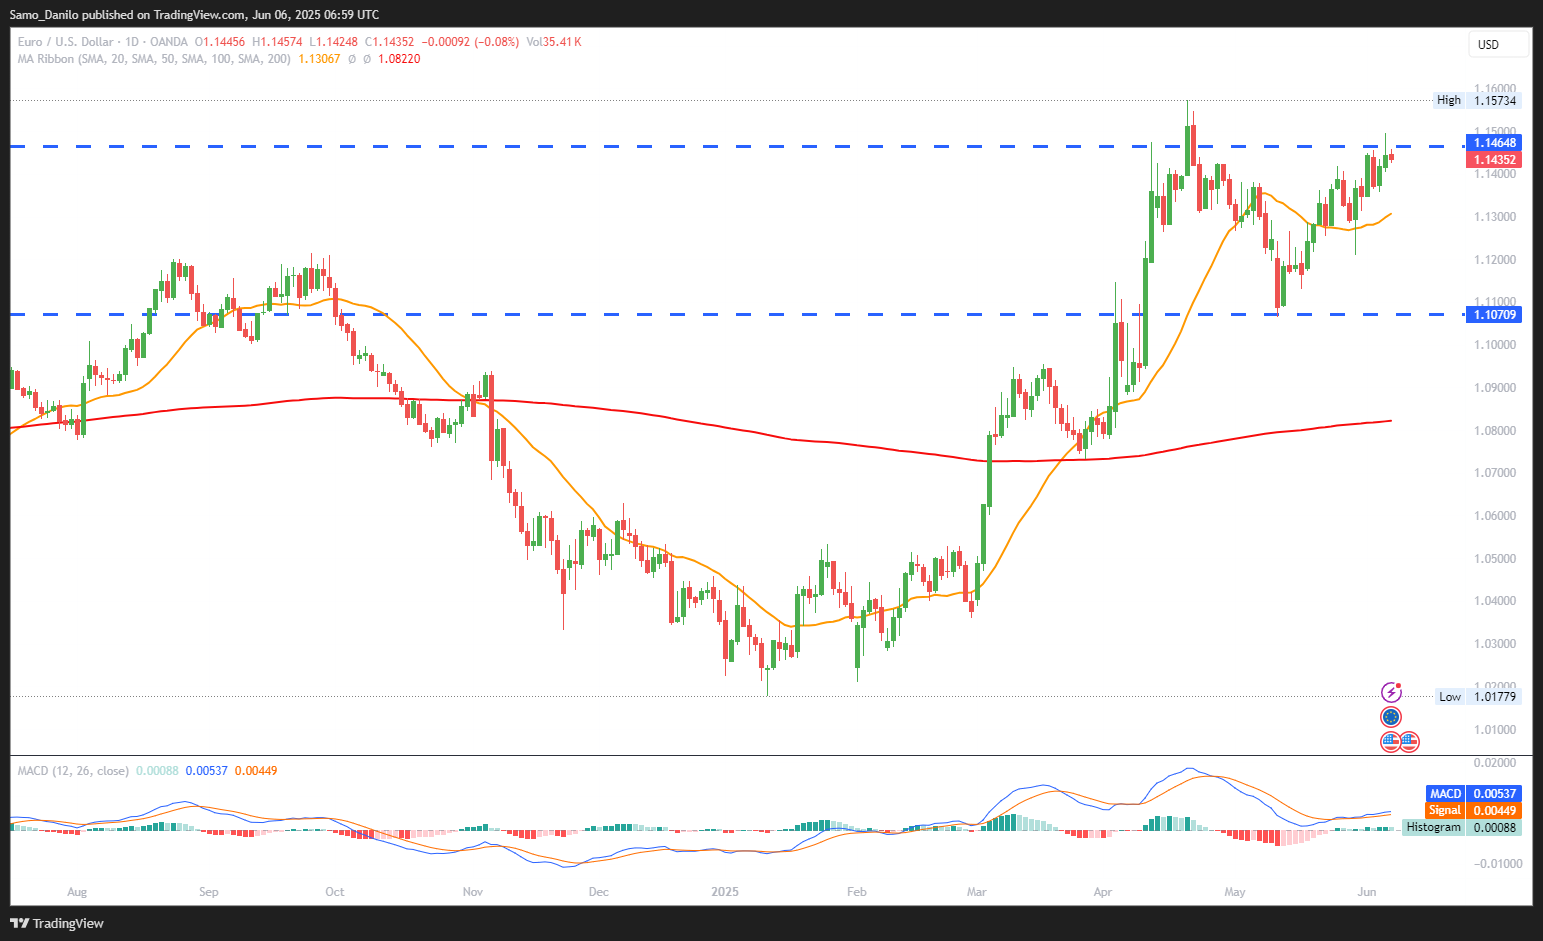Click the Jun label on time axis
This screenshot has height=941, width=1543.
tap(1367, 892)
